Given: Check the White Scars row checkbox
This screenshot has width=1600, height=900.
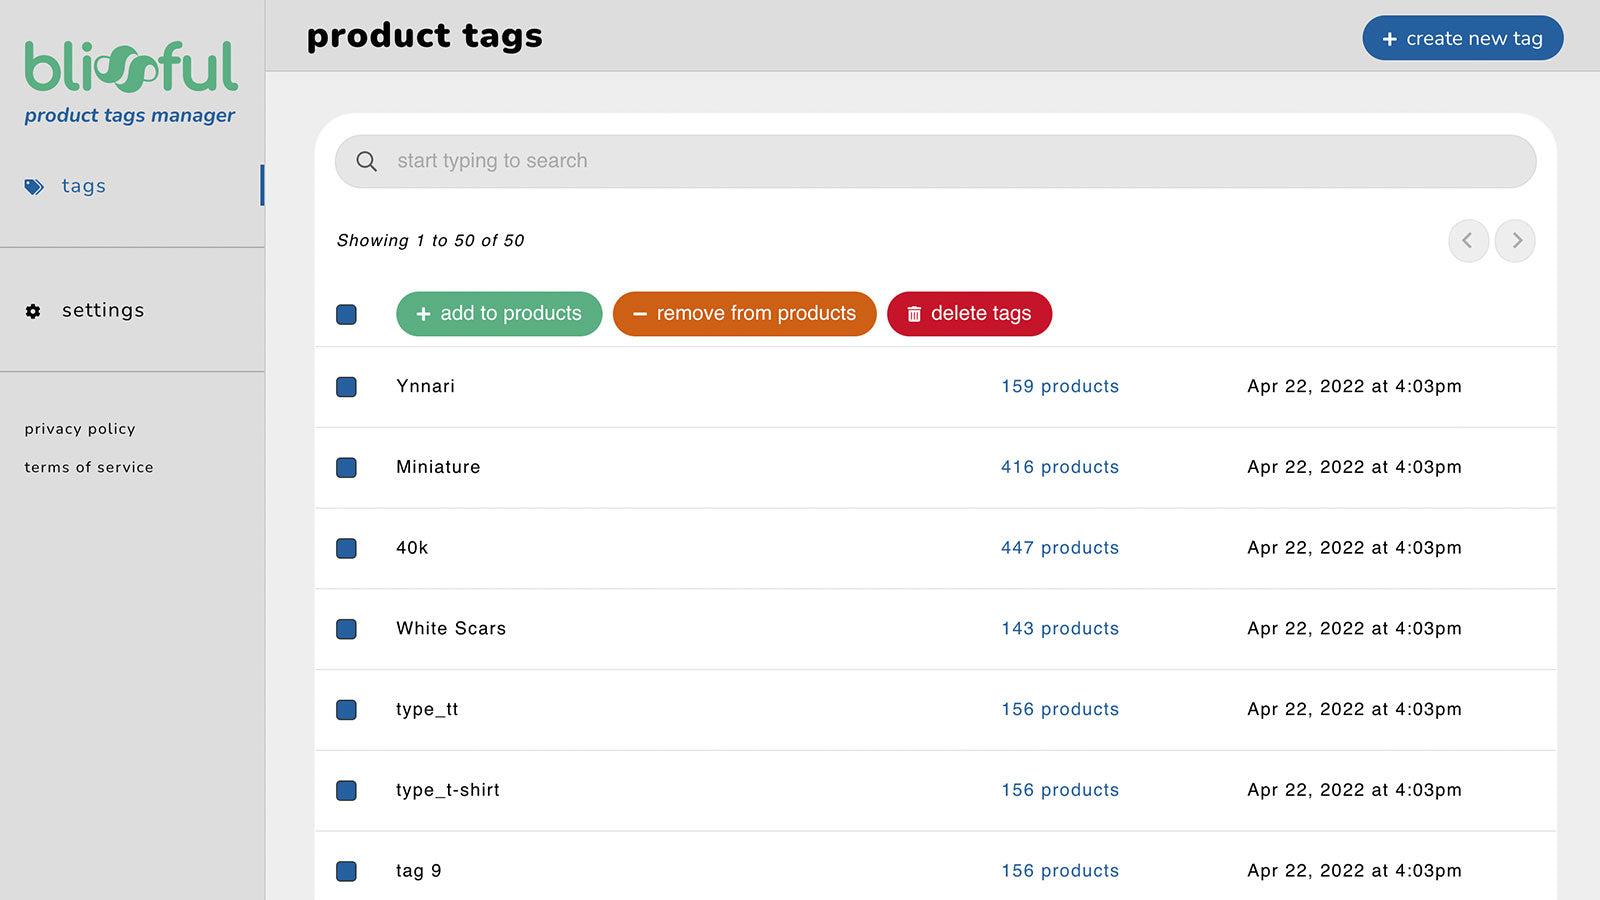Looking at the screenshot, I should [x=346, y=629].
